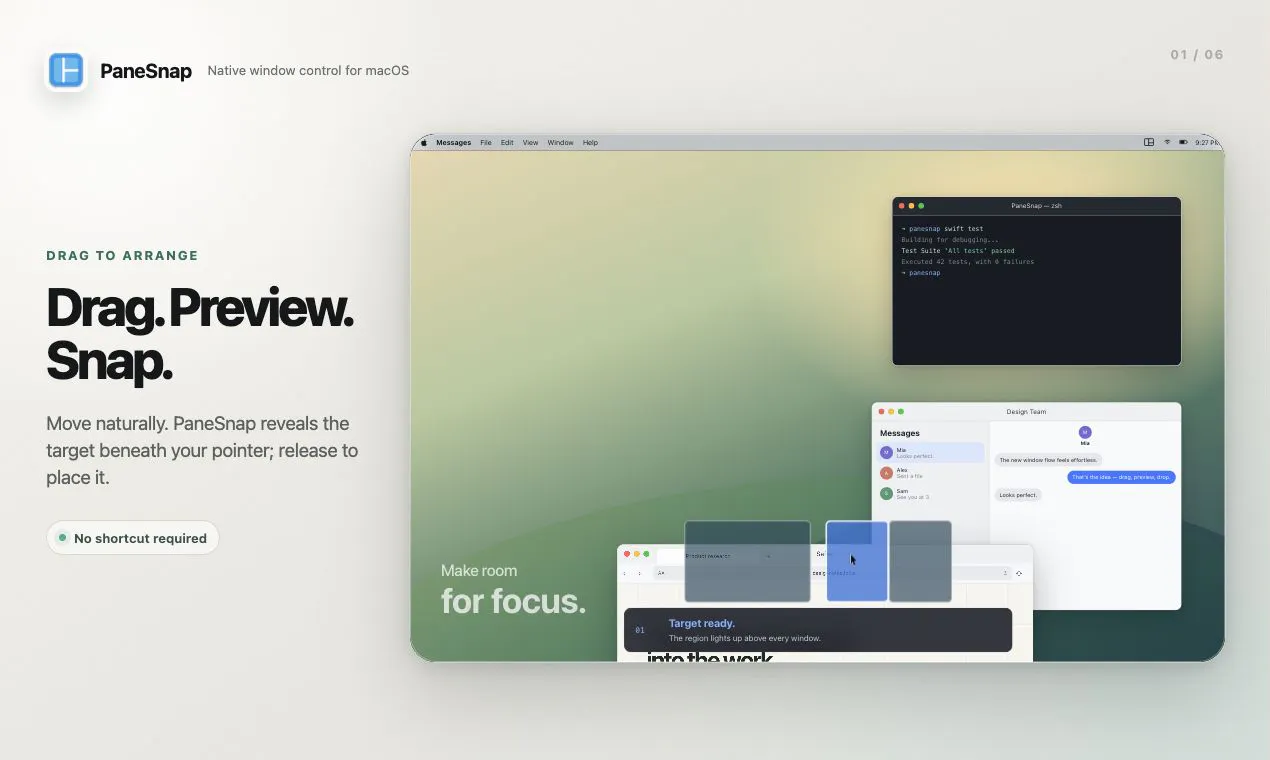Click the 'No shortcut required' pill
The height and width of the screenshot is (760, 1270).
pos(133,538)
